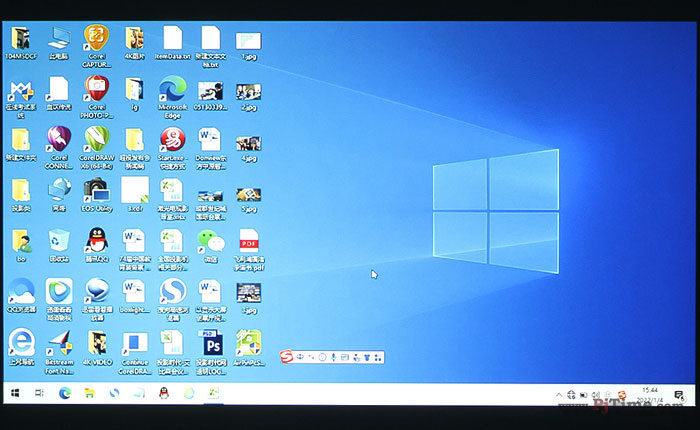Select the Photoshop PSD file icon
This screenshot has height=430, width=700.
[x=211, y=343]
